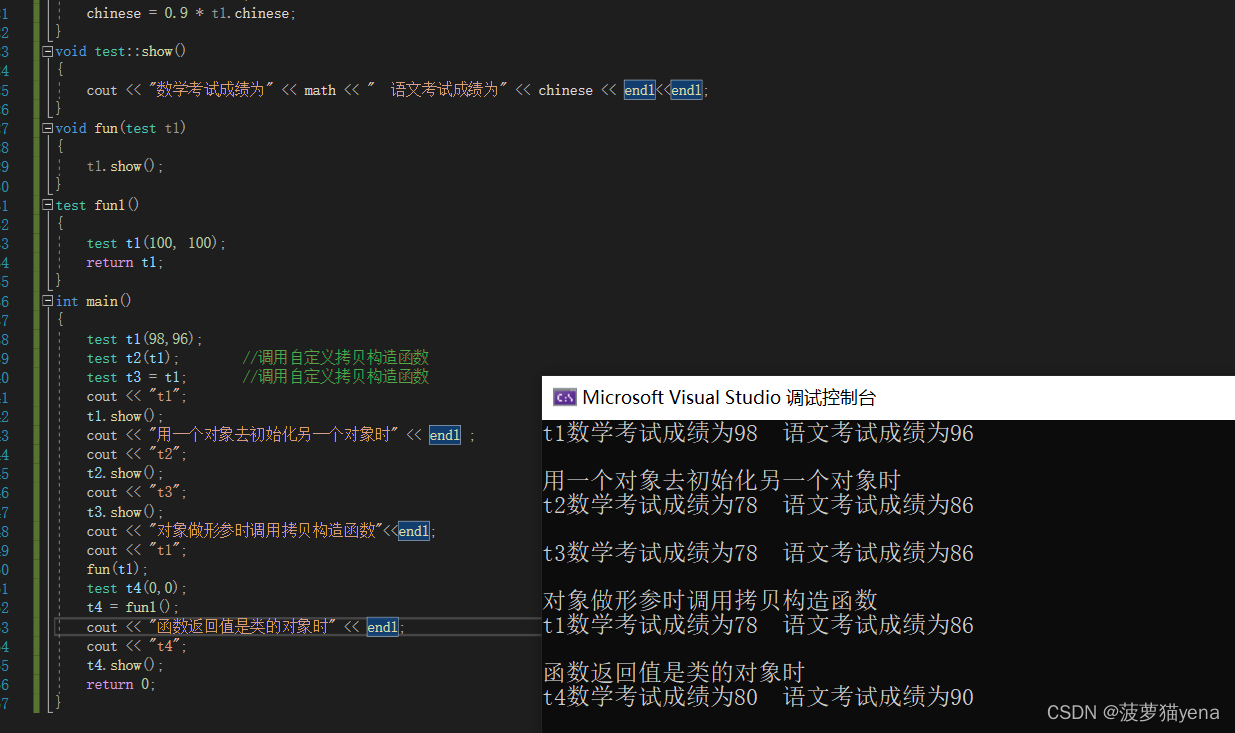Click the 'test t3 = t1;' statement

(x=137, y=377)
